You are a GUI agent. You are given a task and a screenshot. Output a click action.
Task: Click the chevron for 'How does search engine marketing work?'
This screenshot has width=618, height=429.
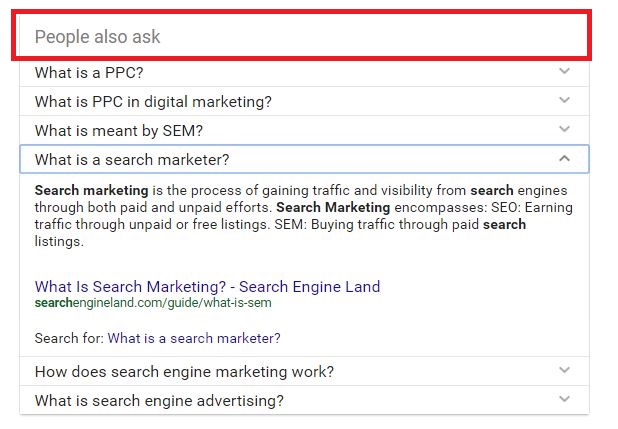tap(564, 371)
